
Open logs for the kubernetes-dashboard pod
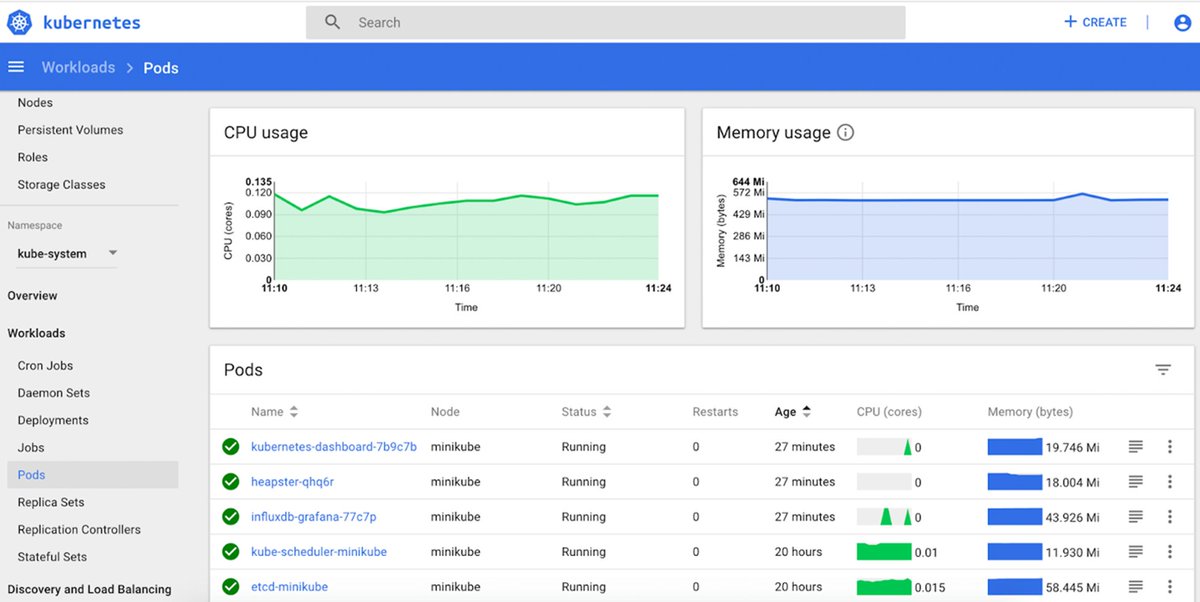(1135, 447)
